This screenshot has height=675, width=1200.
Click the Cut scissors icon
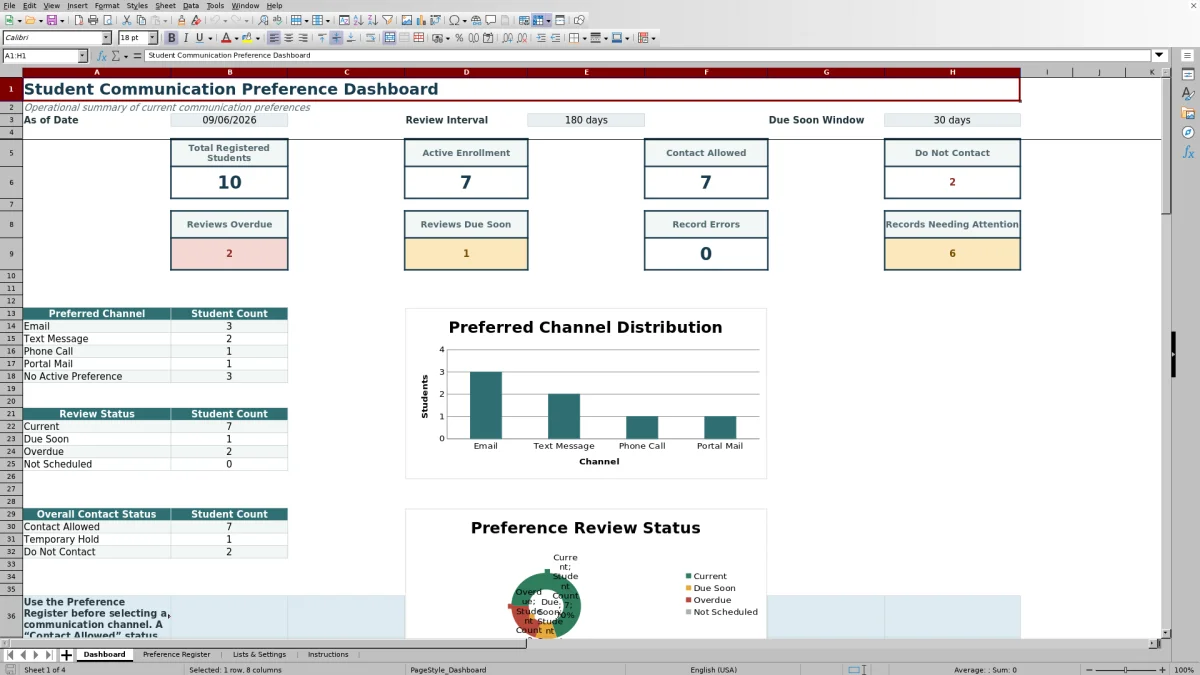[127, 20]
